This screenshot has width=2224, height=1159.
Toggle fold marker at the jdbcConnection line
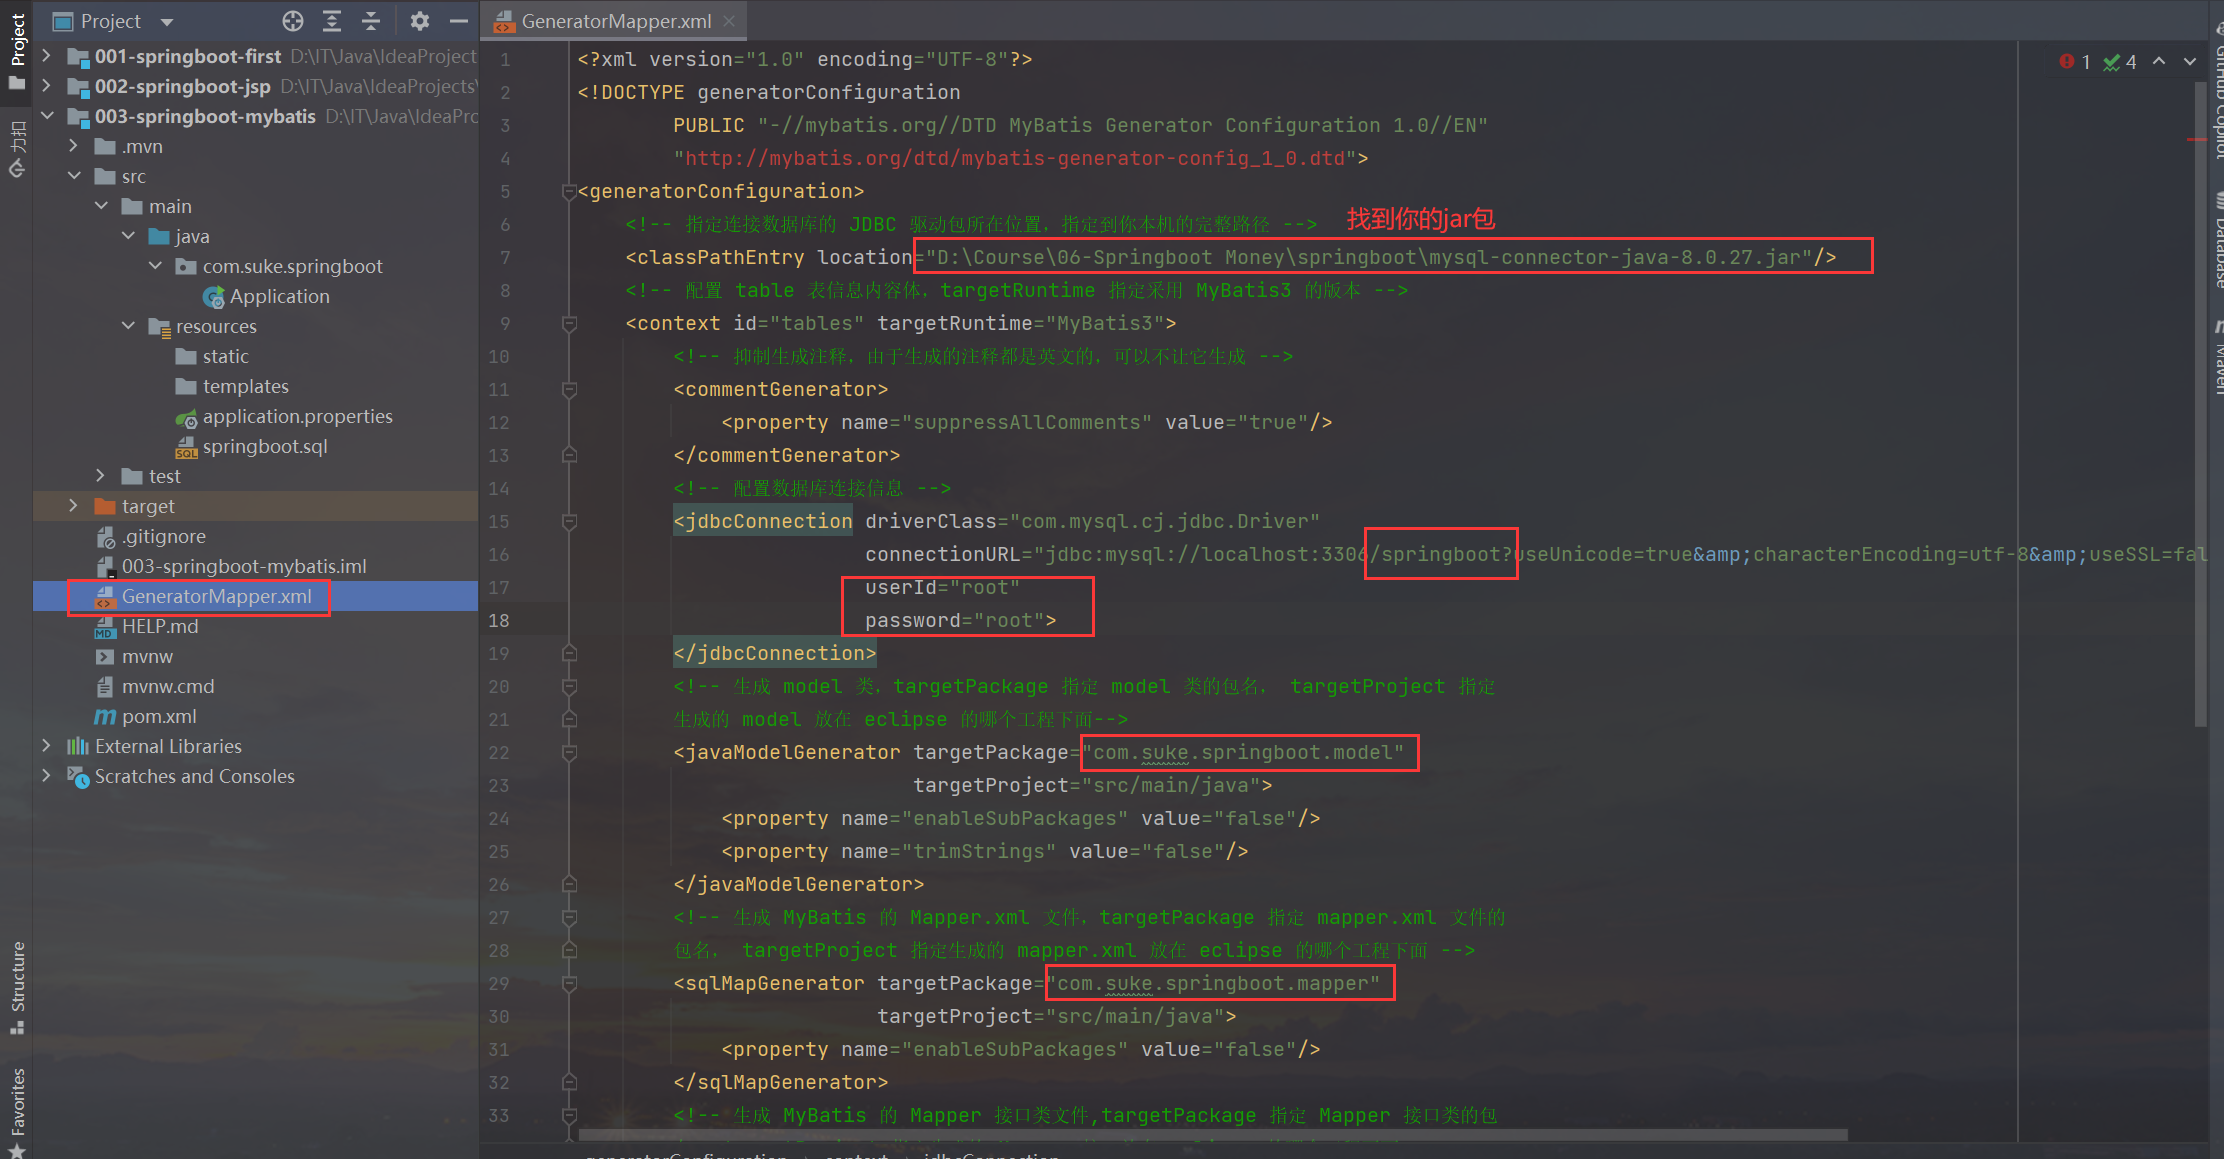(x=569, y=522)
